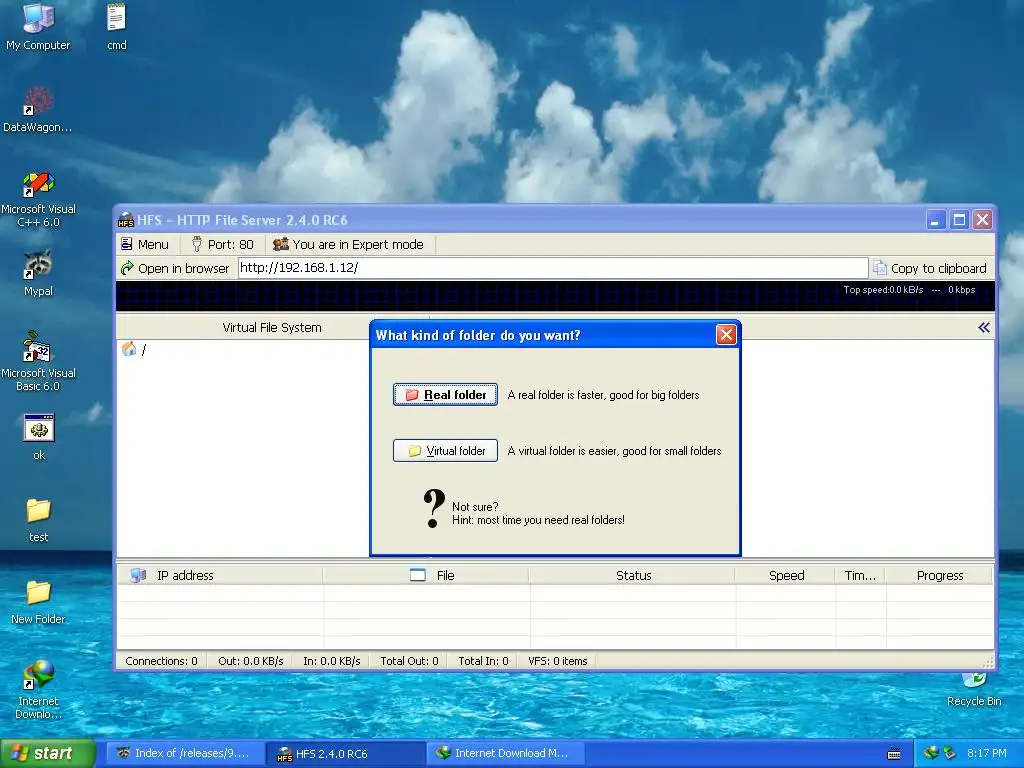Click 'Total In: 0' status entry
1024x768 pixels.
(x=483, y=661)
